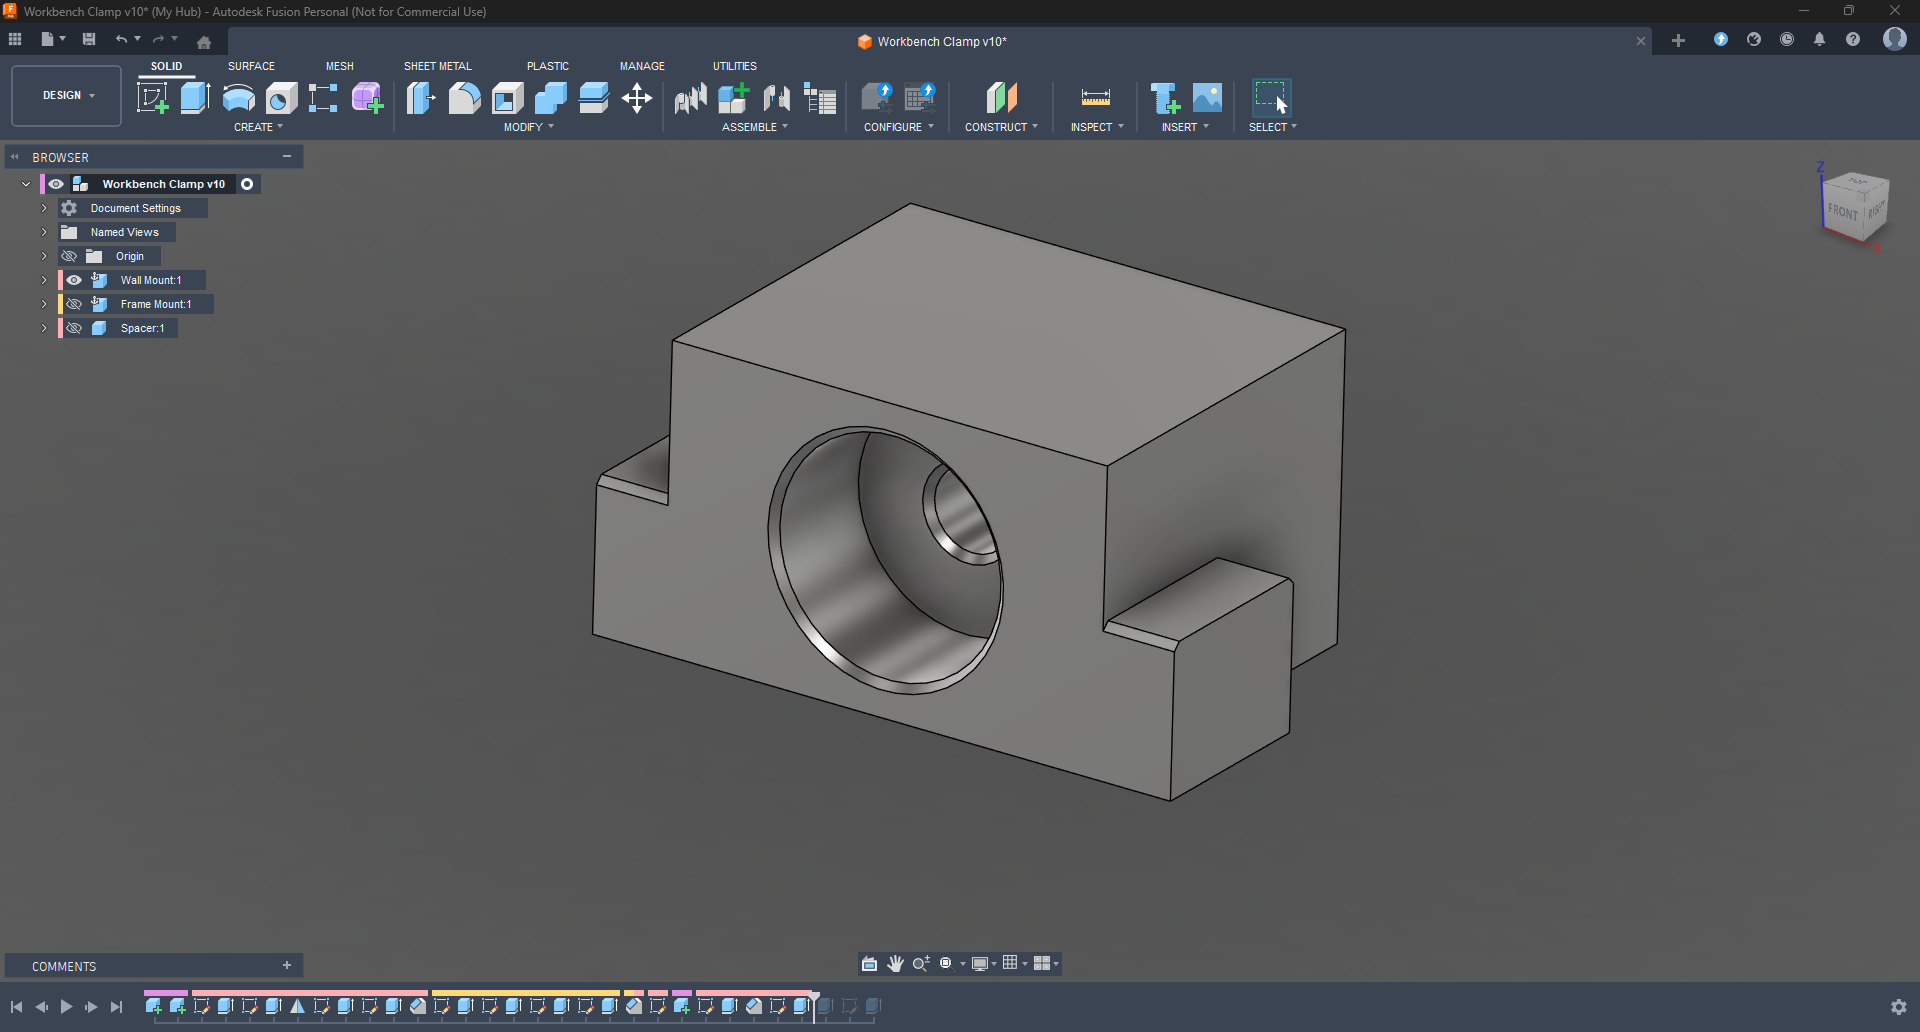Switch to the SHEET METAL tab
1920x1032 pixels.
[x=437, y=66]
